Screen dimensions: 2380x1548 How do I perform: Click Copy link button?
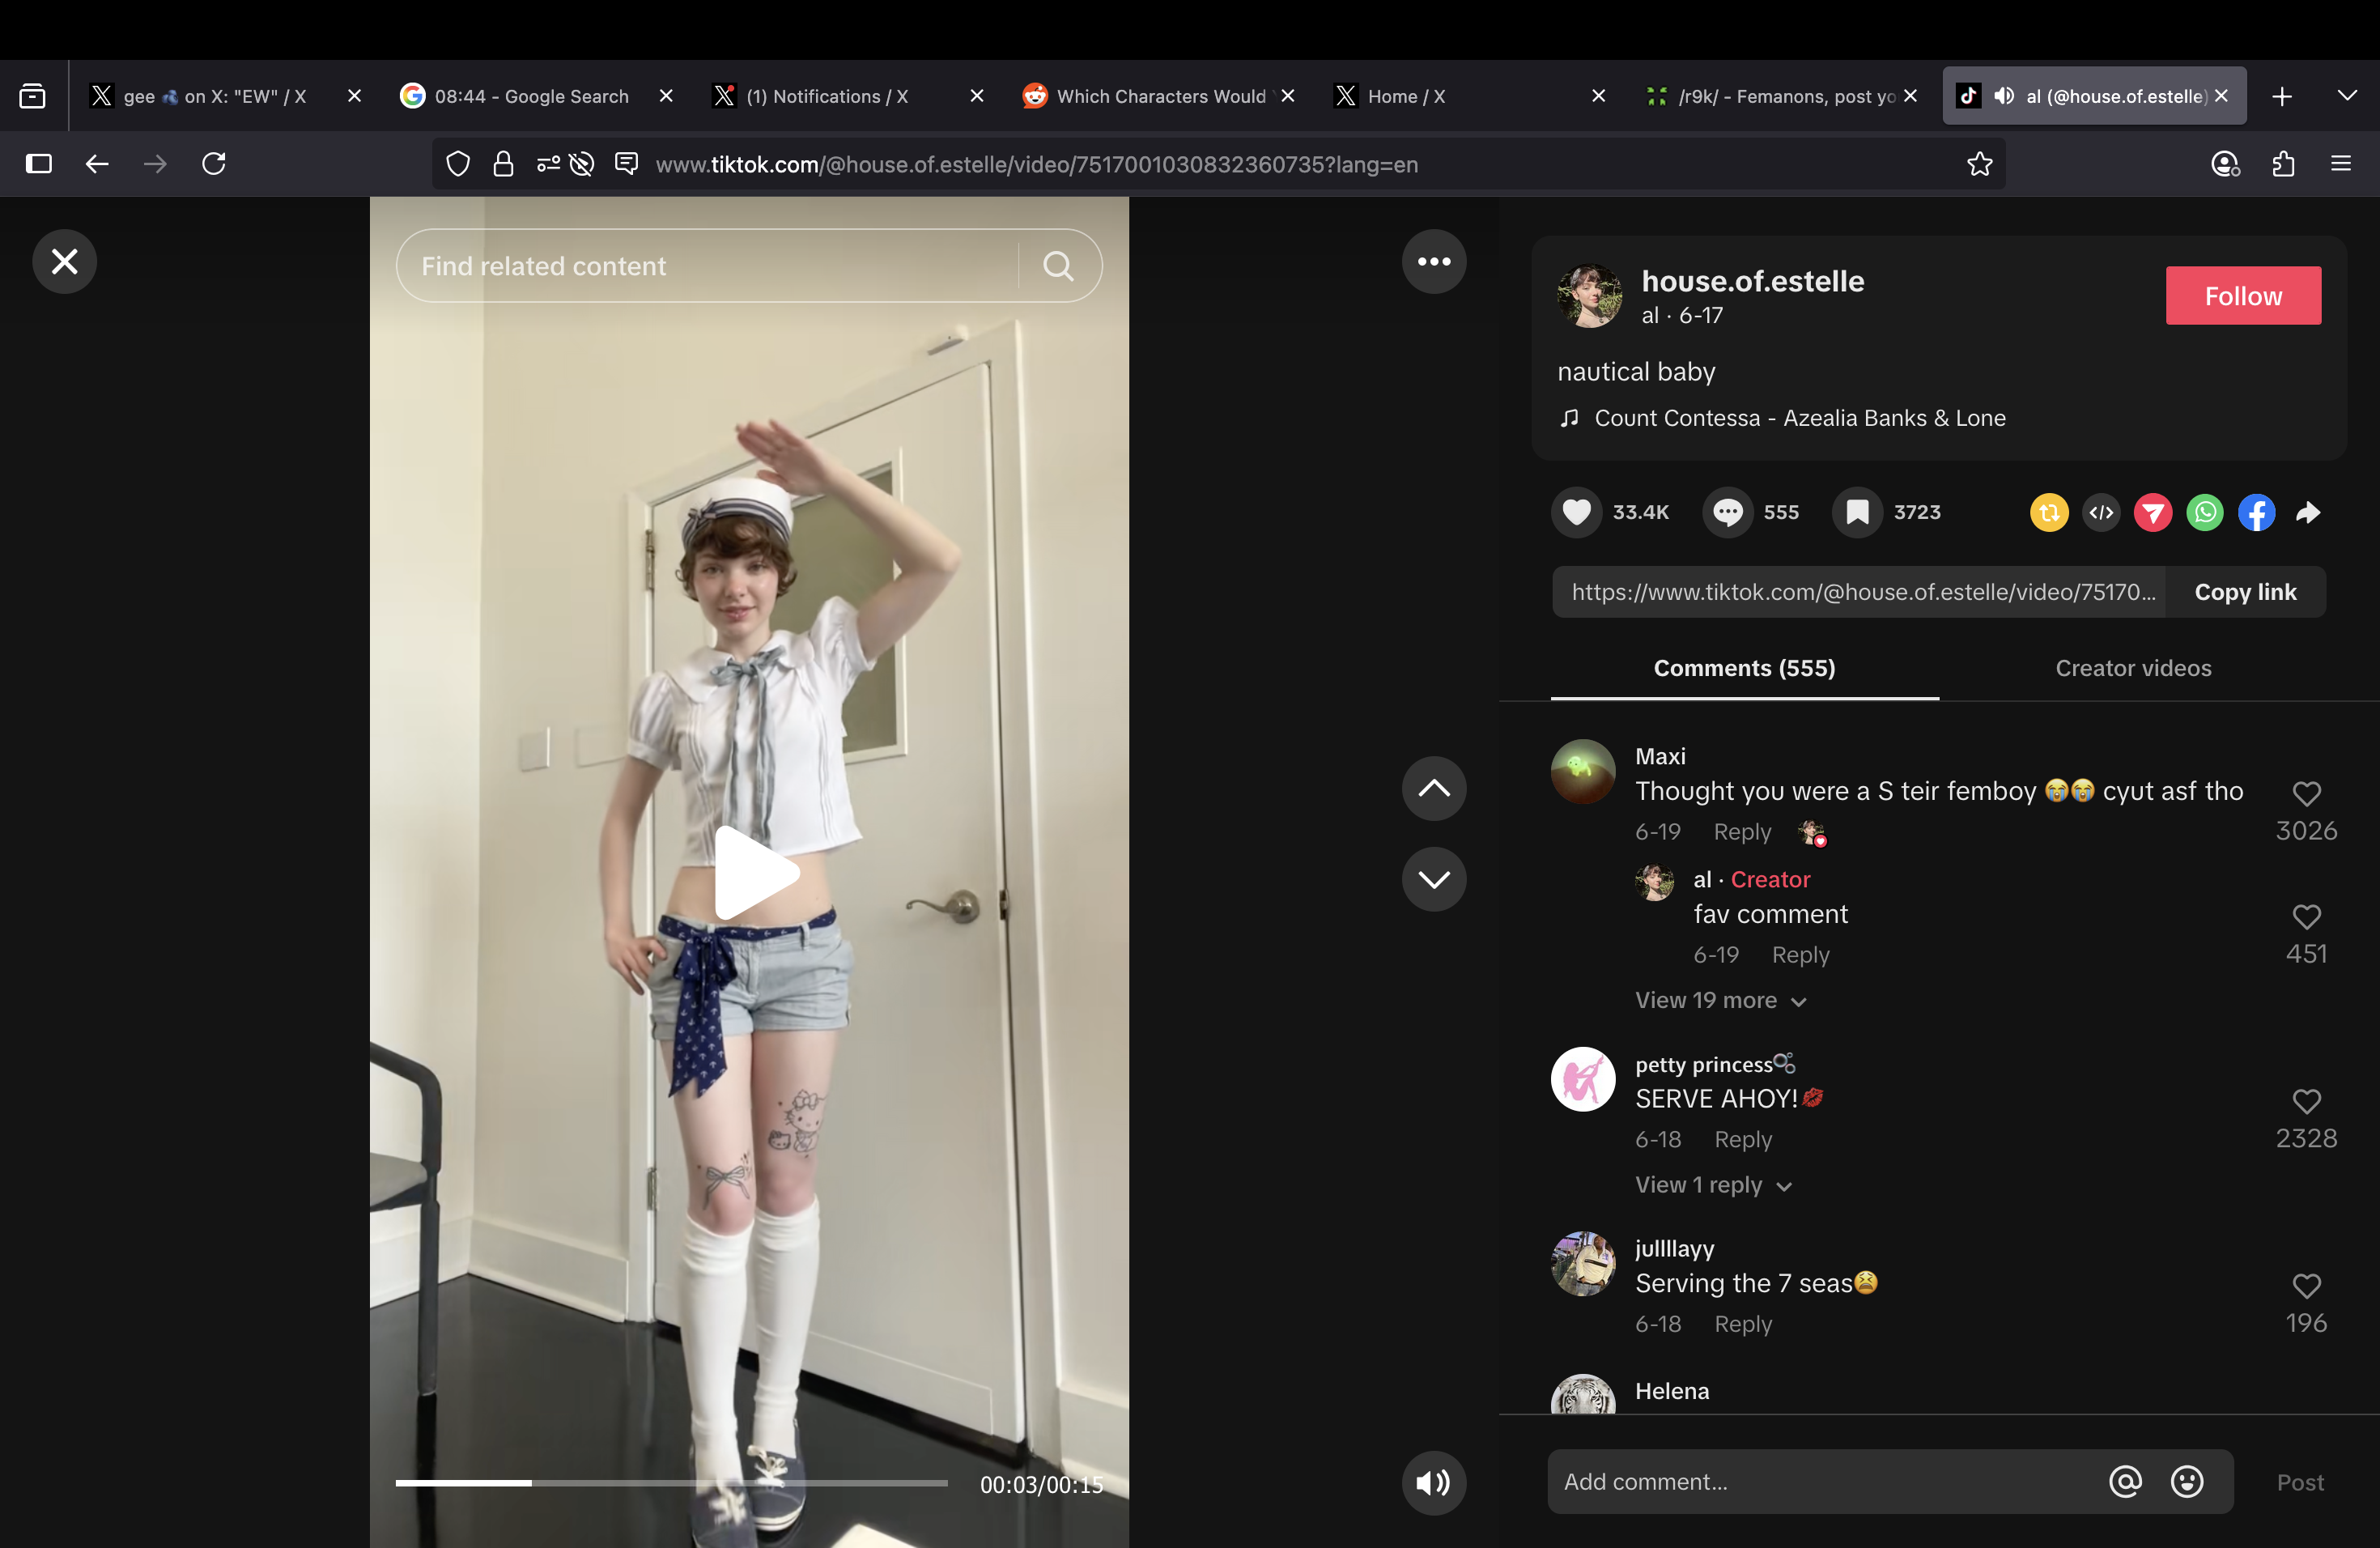(x=2245, y=592)
